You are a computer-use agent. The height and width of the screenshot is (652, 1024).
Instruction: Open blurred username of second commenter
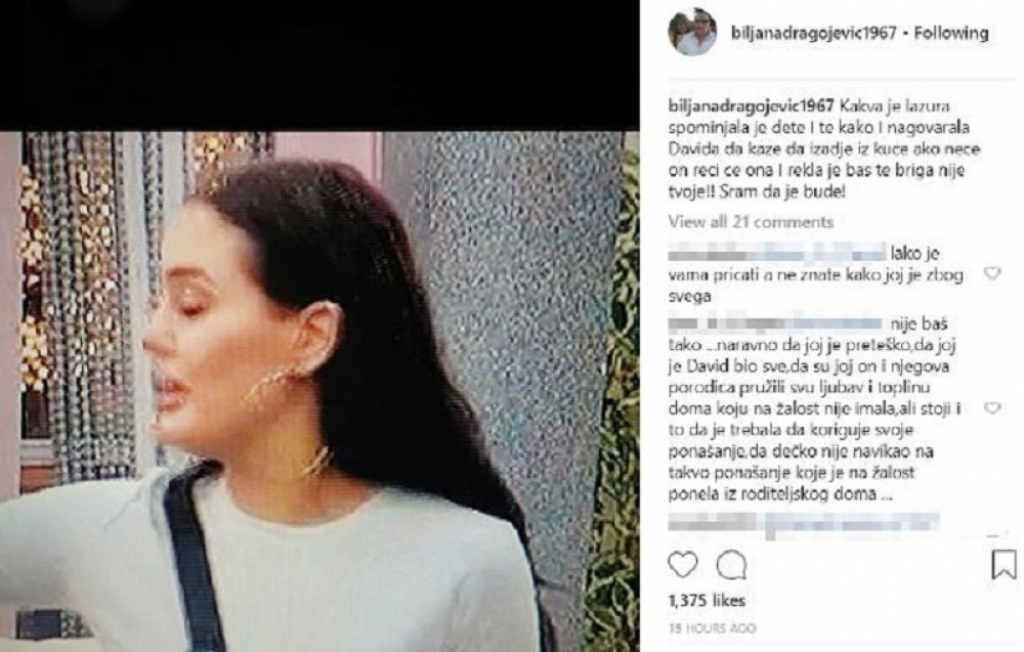tap(775, 323)
